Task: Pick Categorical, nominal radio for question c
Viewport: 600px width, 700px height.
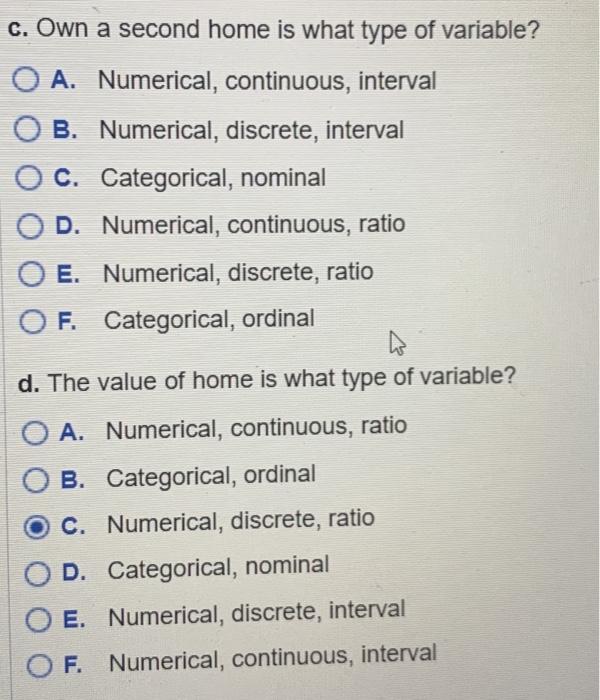Action: tap(28, 178)
